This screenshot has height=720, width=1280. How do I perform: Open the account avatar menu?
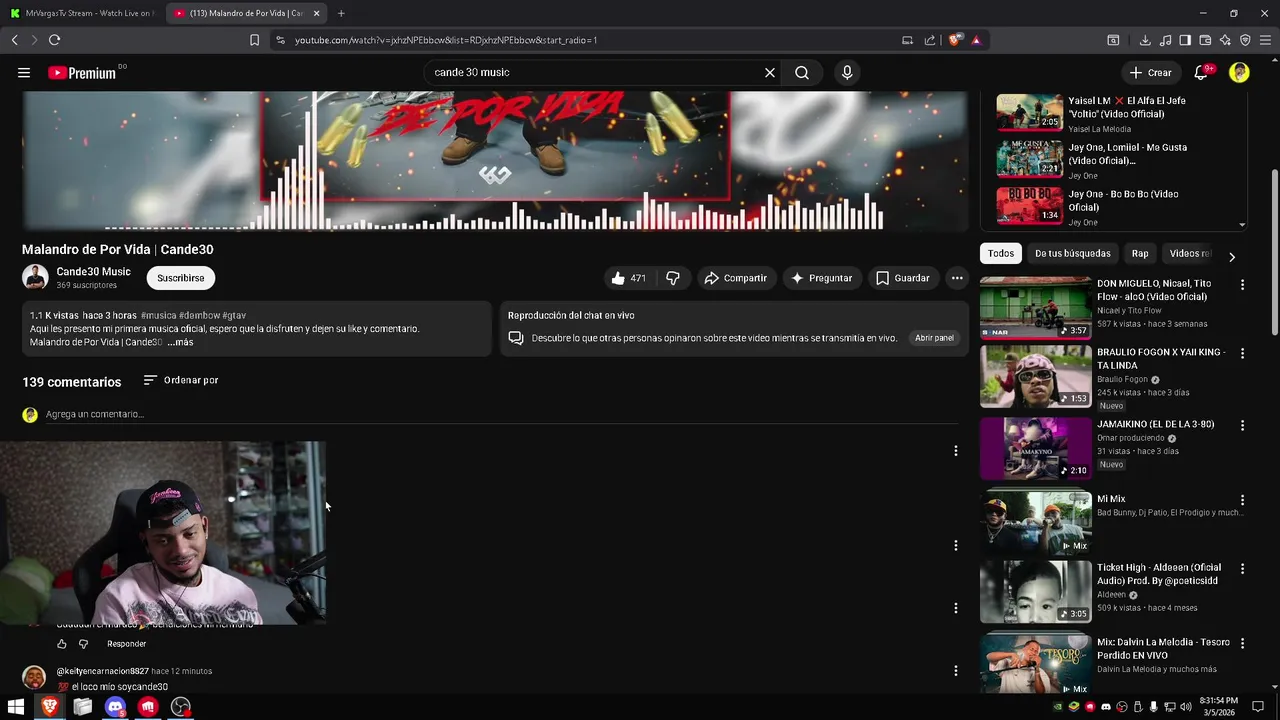click(x=1239, y=72)
